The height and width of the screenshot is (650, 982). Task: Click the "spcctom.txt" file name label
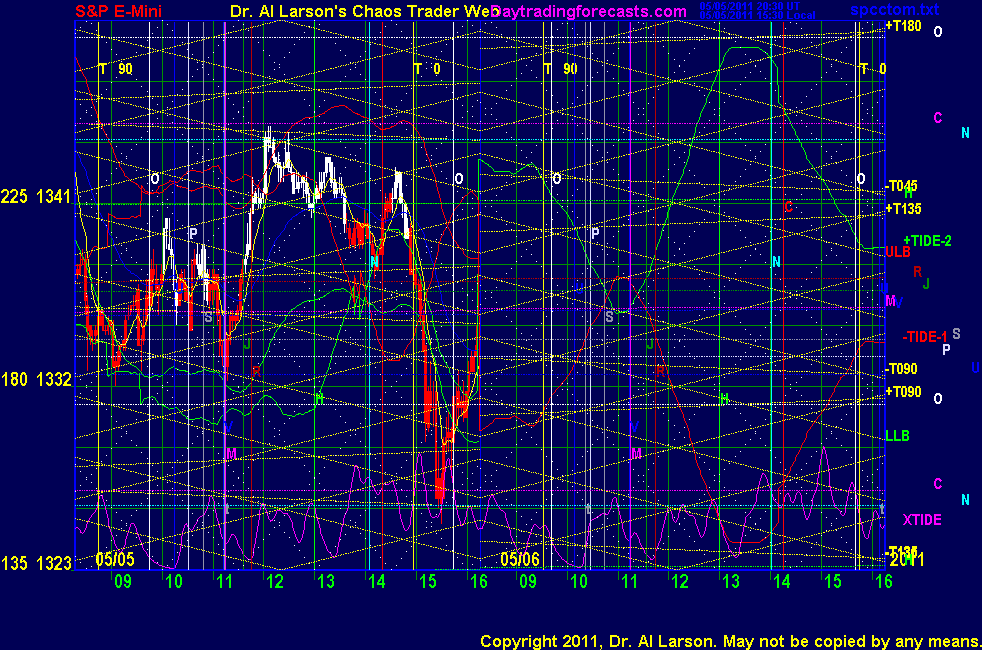tap(894, 9)
